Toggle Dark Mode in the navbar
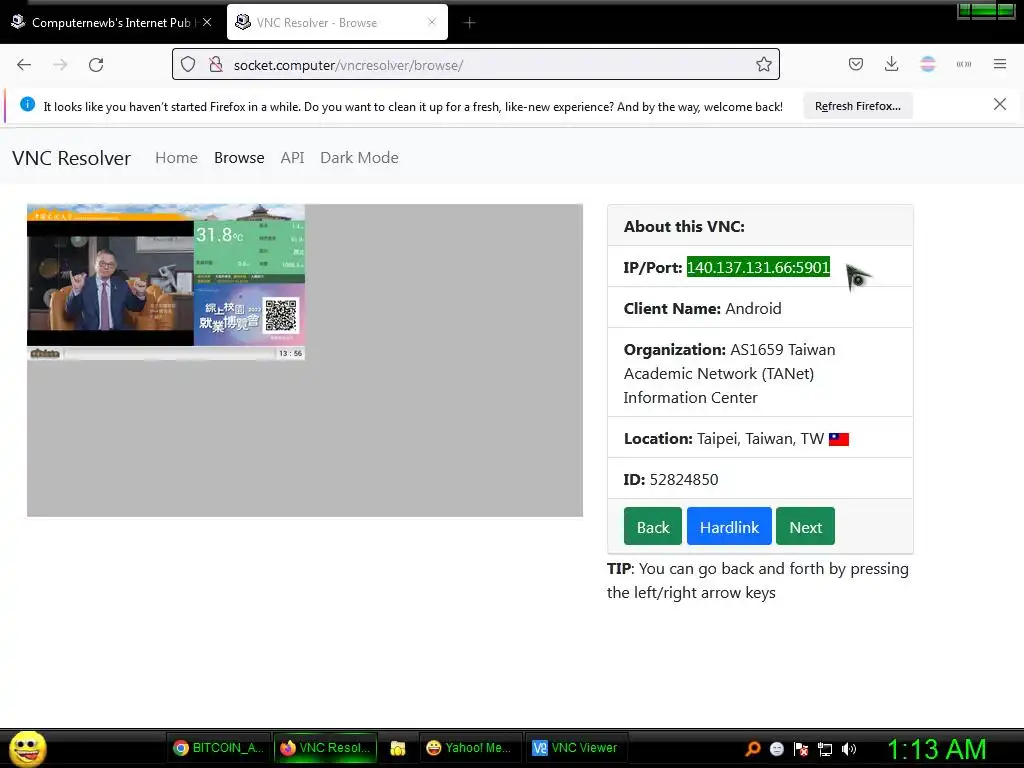 click(x=359, y=158)
